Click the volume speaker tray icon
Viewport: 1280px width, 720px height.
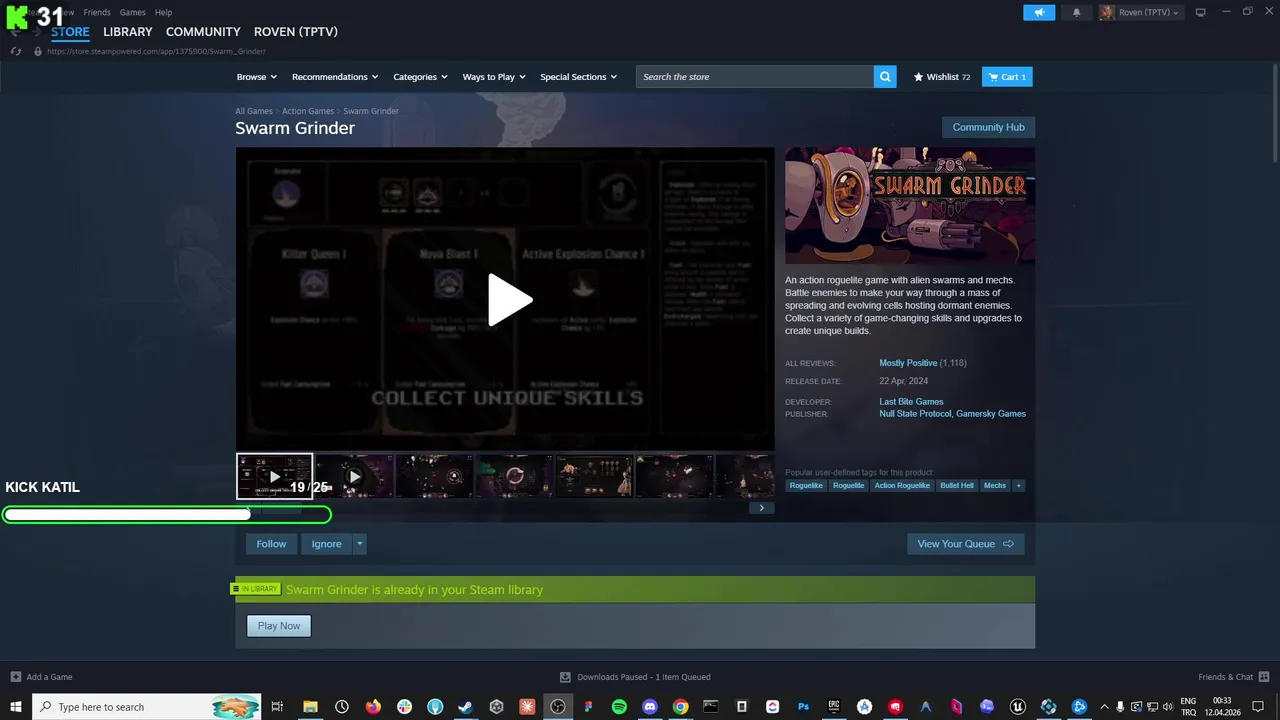point(1167,707)
